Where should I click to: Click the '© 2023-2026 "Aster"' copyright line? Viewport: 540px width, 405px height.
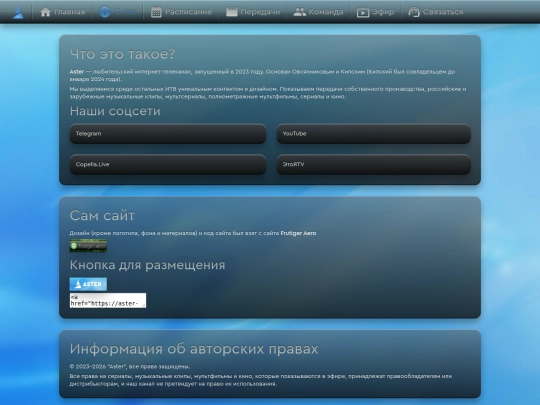130,366
